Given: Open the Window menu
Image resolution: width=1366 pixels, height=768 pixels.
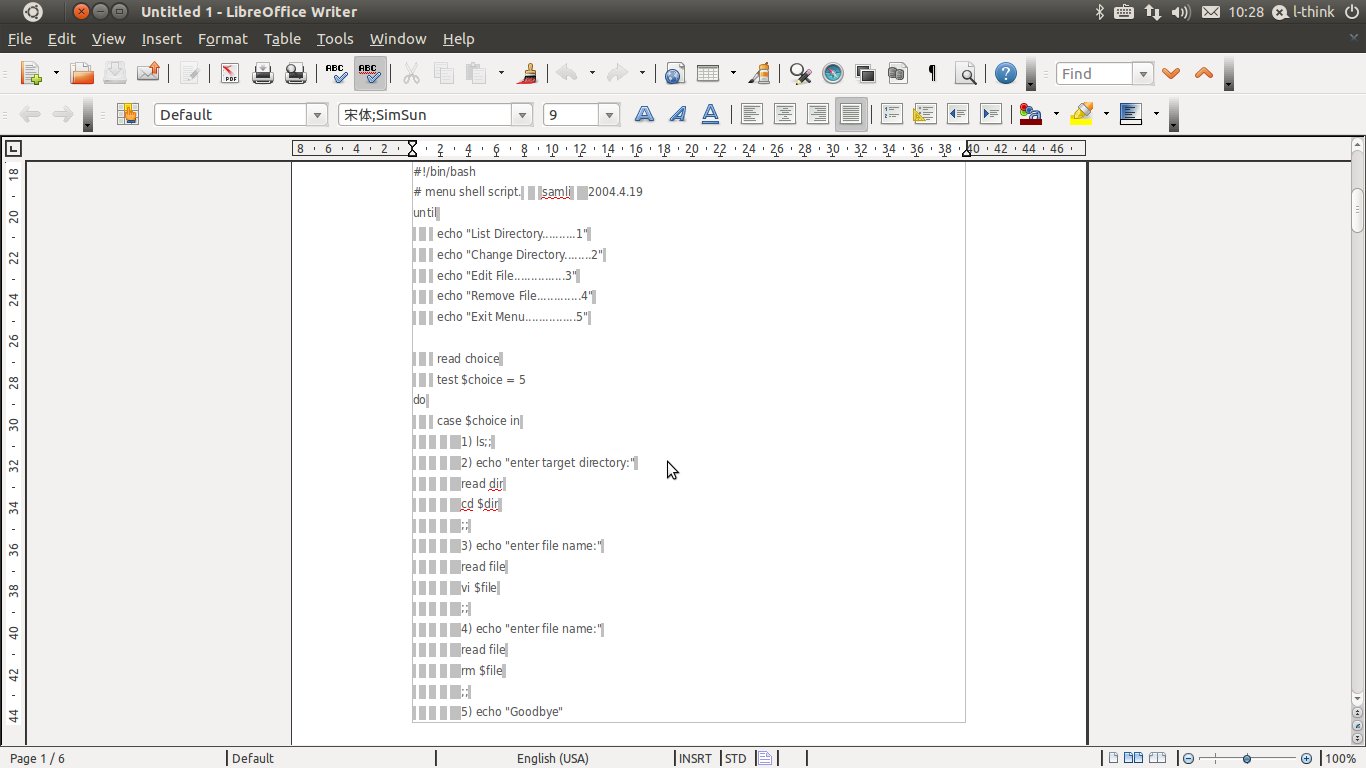Looking at the screenshot, I should (x=398, y=38).
